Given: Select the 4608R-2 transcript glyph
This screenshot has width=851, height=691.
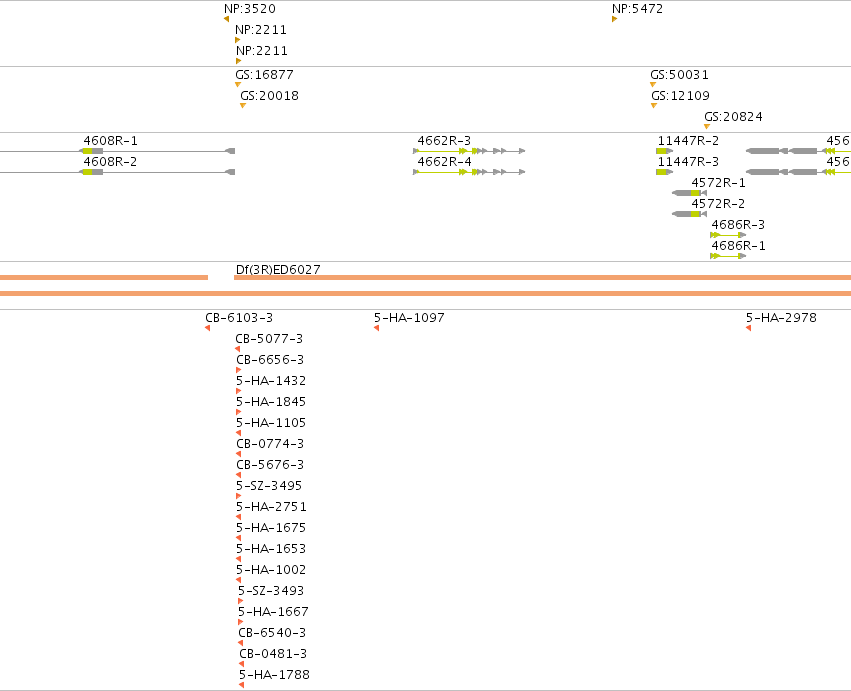Looking at the screenshot, I should click(x=117, y=172).
